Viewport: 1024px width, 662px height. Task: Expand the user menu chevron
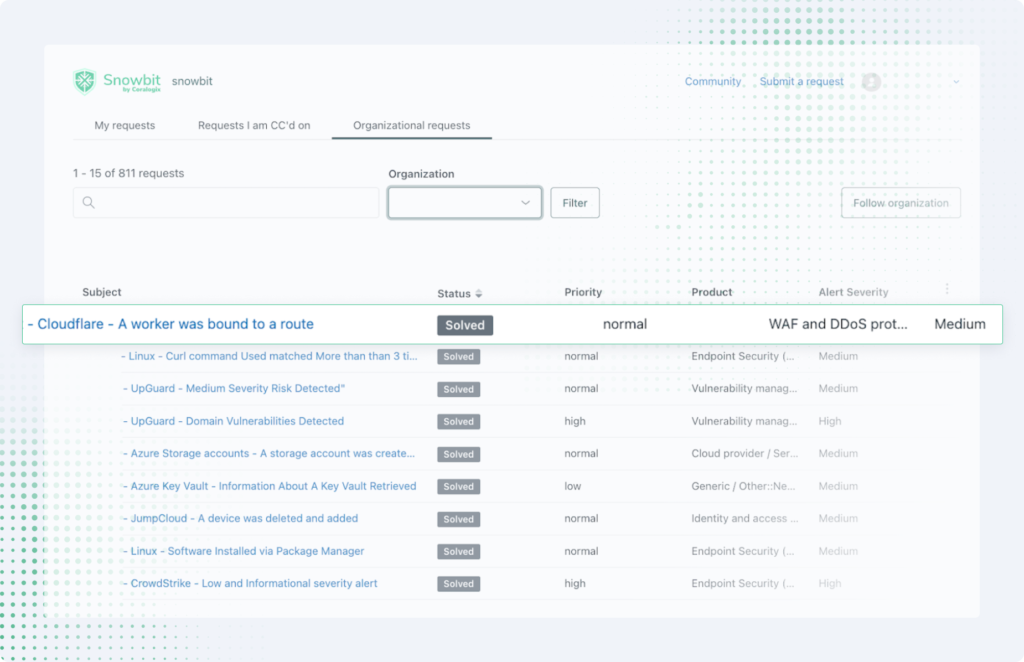tap(956, 82)
